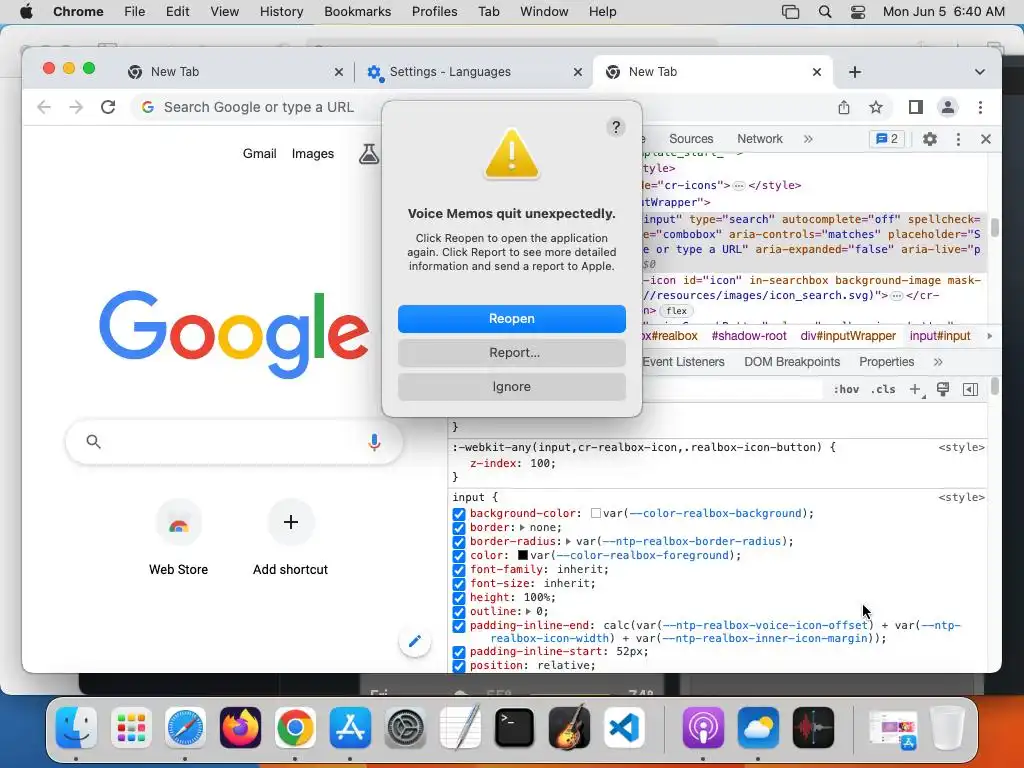Expand tab search chevron
The width and height of the screenshot is (1024, 768).
(980, 72)
